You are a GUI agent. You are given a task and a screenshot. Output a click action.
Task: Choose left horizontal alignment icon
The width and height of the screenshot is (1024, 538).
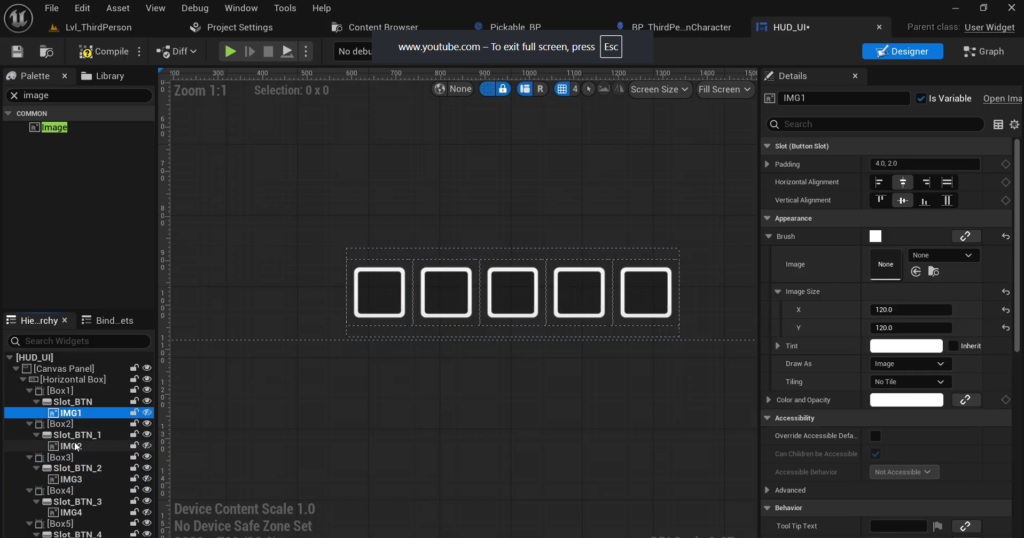[879, 182]
